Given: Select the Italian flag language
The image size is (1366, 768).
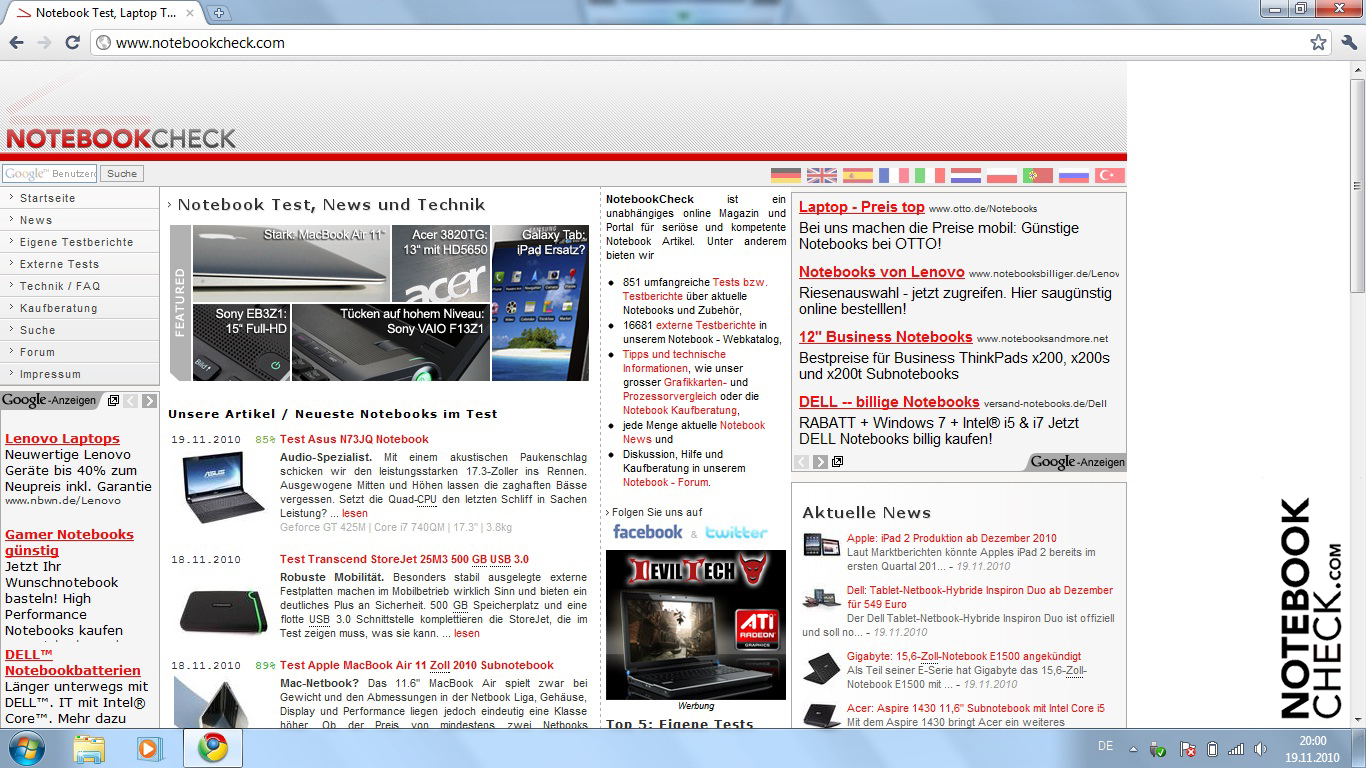Looking at the screenshot, I should click(x=930, y=175).
